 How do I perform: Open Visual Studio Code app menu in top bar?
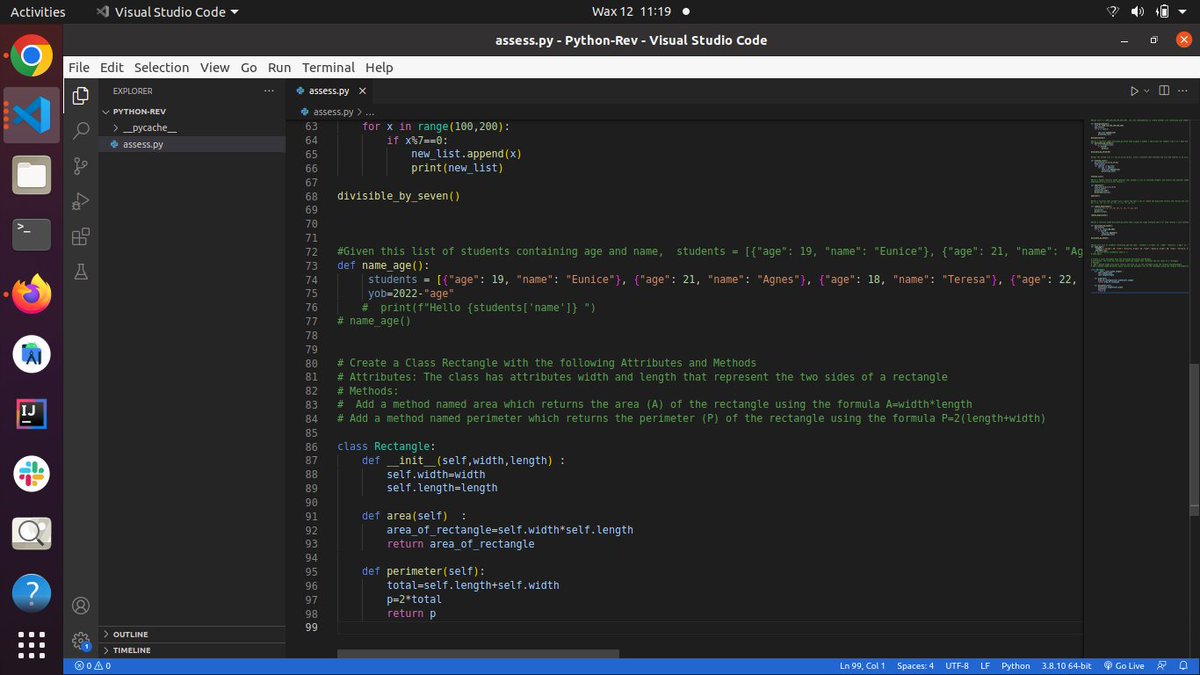point(168,12)
